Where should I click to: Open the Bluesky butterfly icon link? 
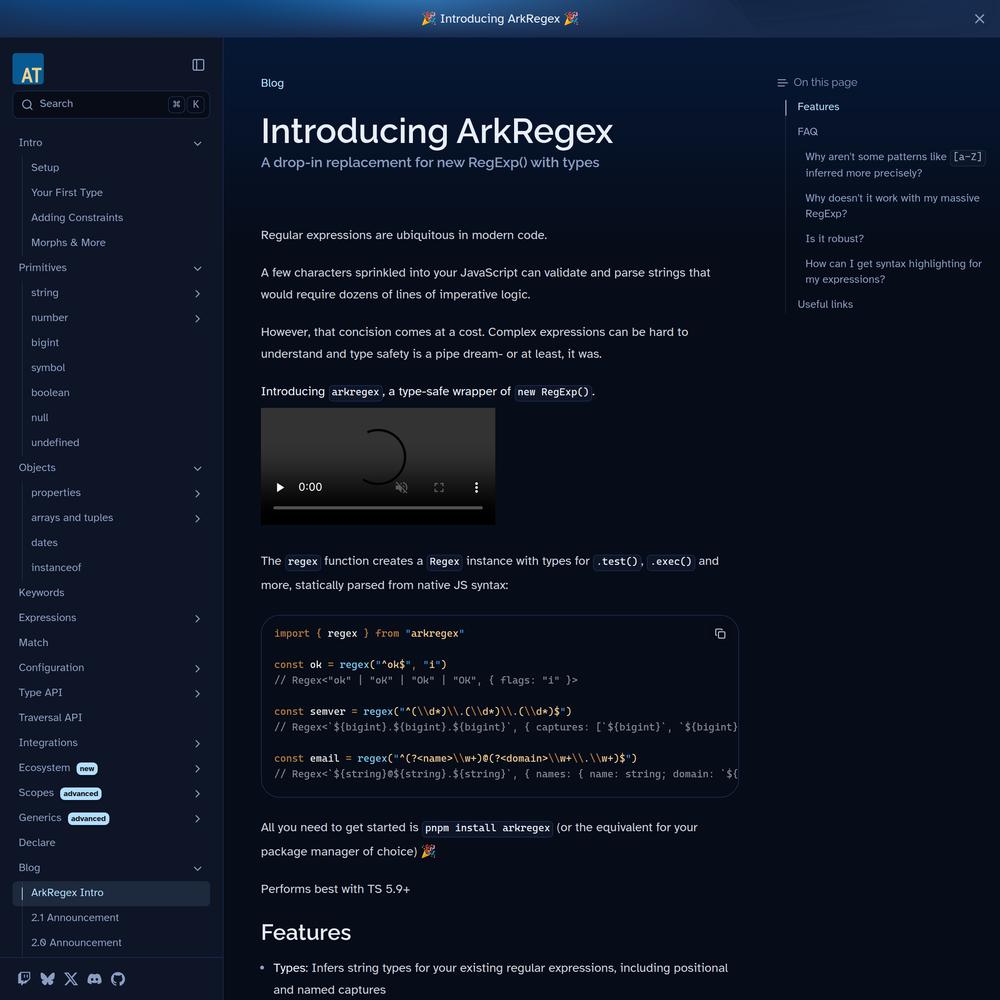pyautogui.click(x=47, y=979)
